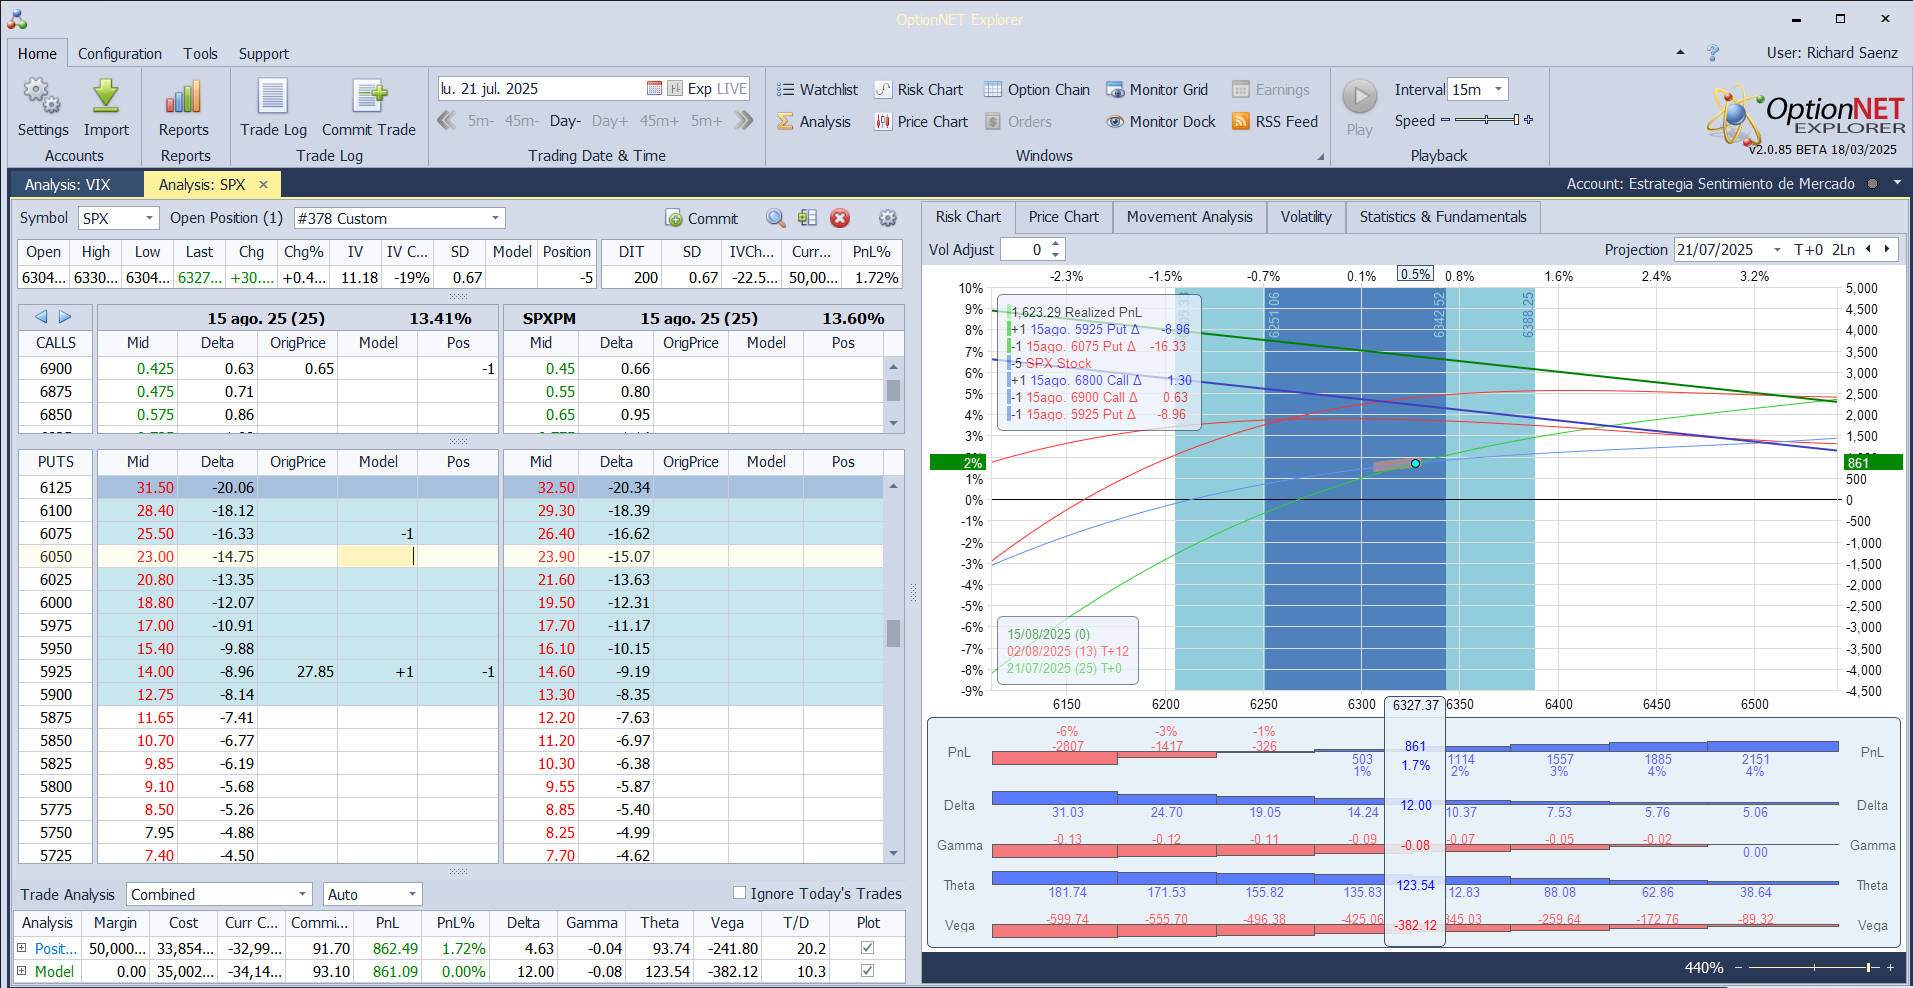
Task: Click the Day- time step button
Action: click(565, 121)
